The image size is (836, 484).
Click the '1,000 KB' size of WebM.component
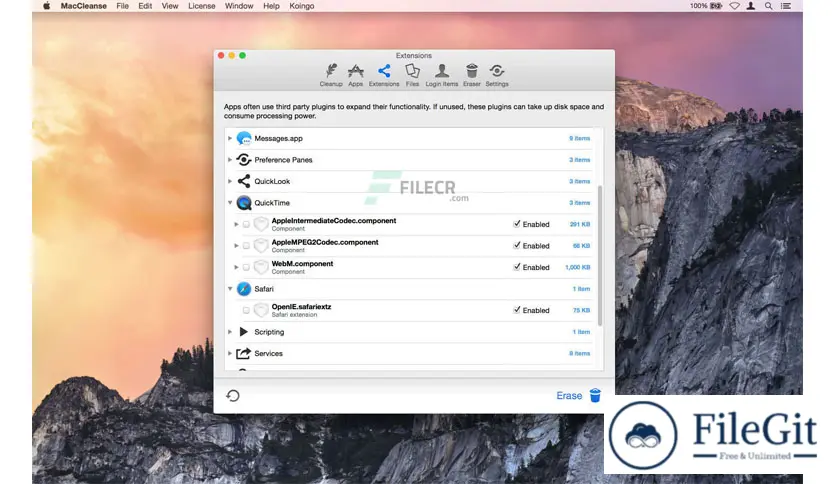pyautogui.click(x=577, y=267)
